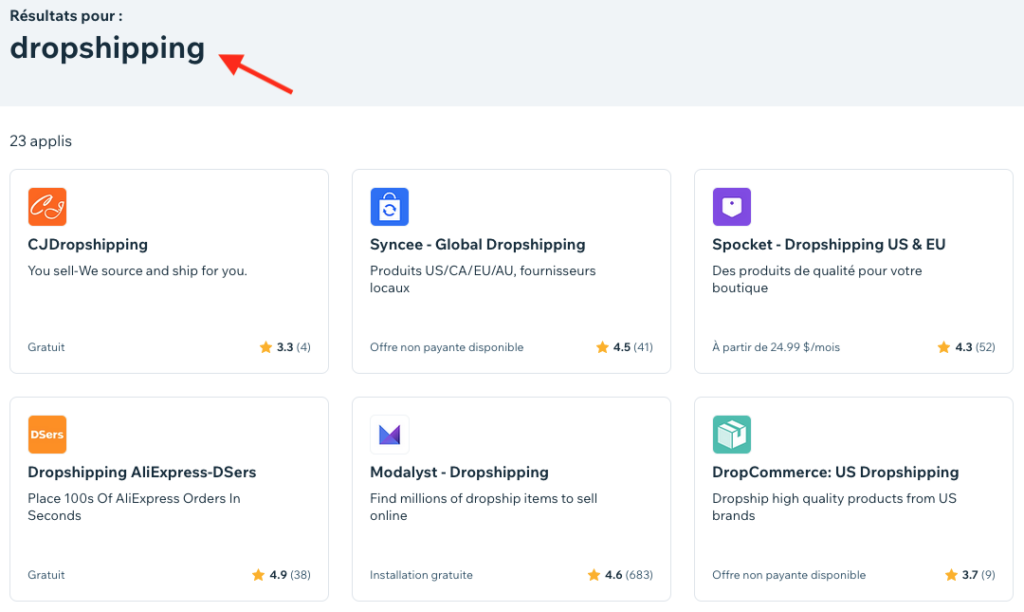
Task: Click the 3.3 (4) rating text
Action: [293, 347]
